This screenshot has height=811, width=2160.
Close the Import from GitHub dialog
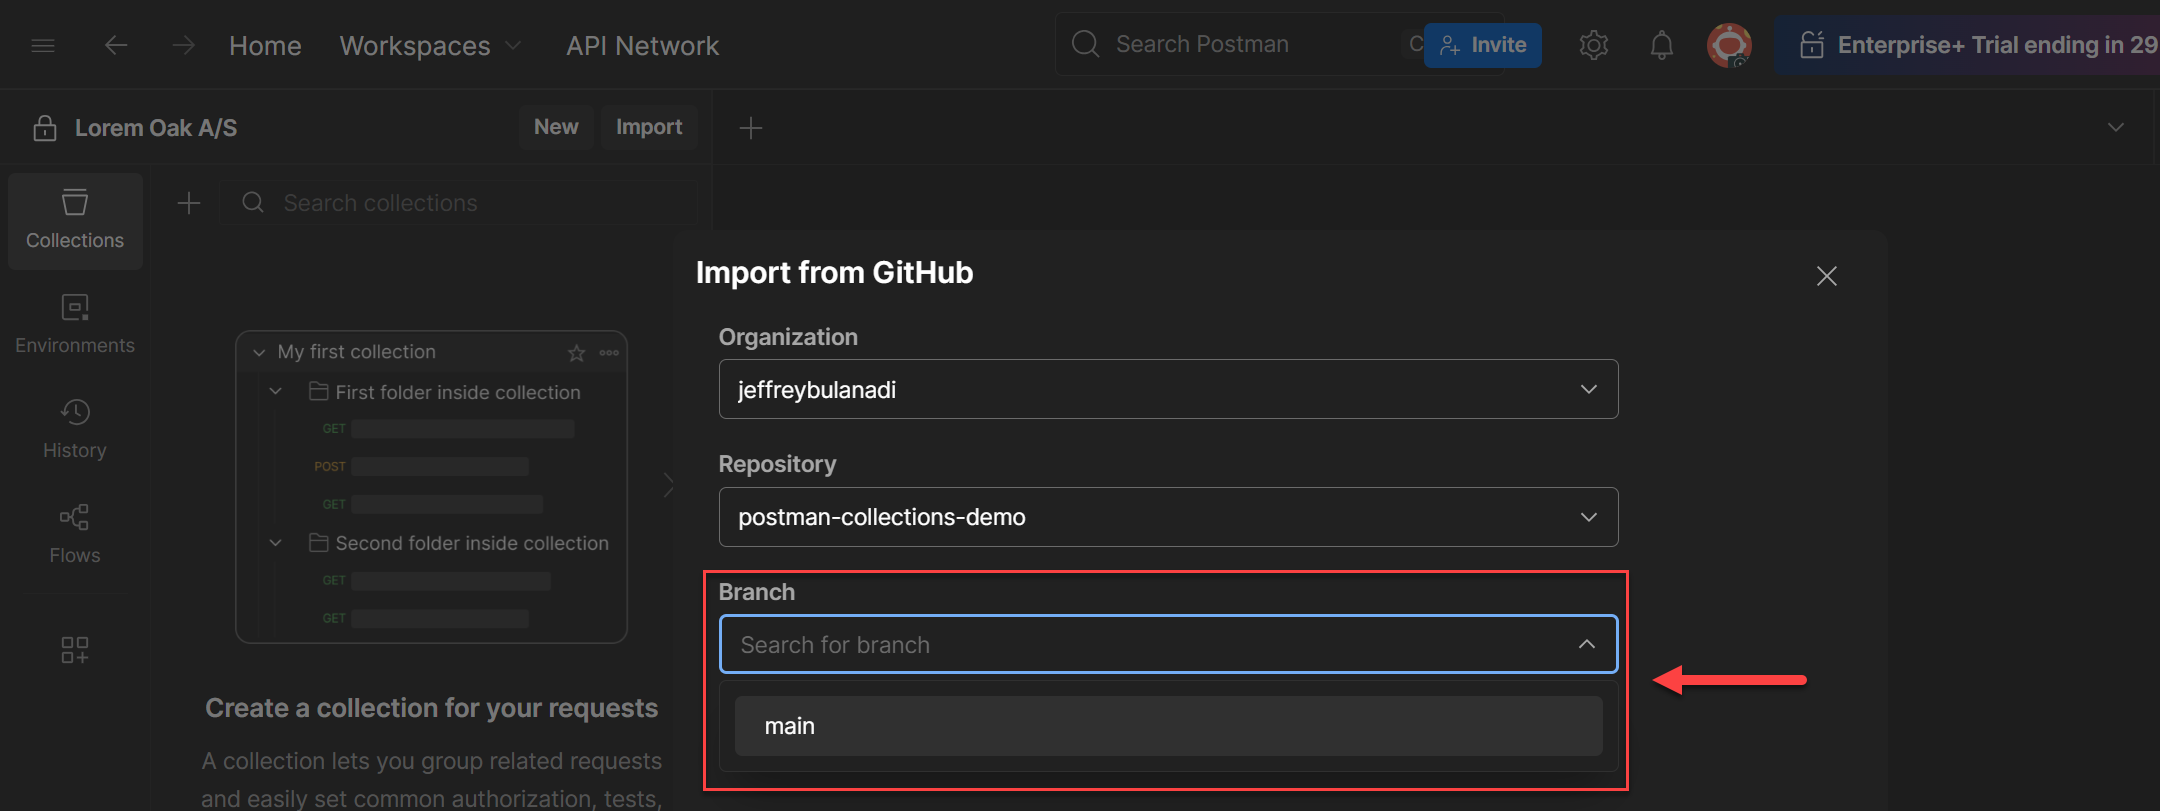point(1826,276)
